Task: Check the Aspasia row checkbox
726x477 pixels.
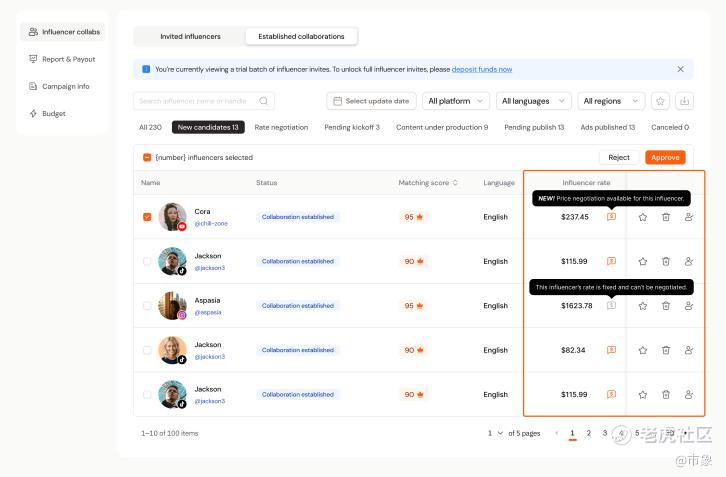Action: point(147,306)
